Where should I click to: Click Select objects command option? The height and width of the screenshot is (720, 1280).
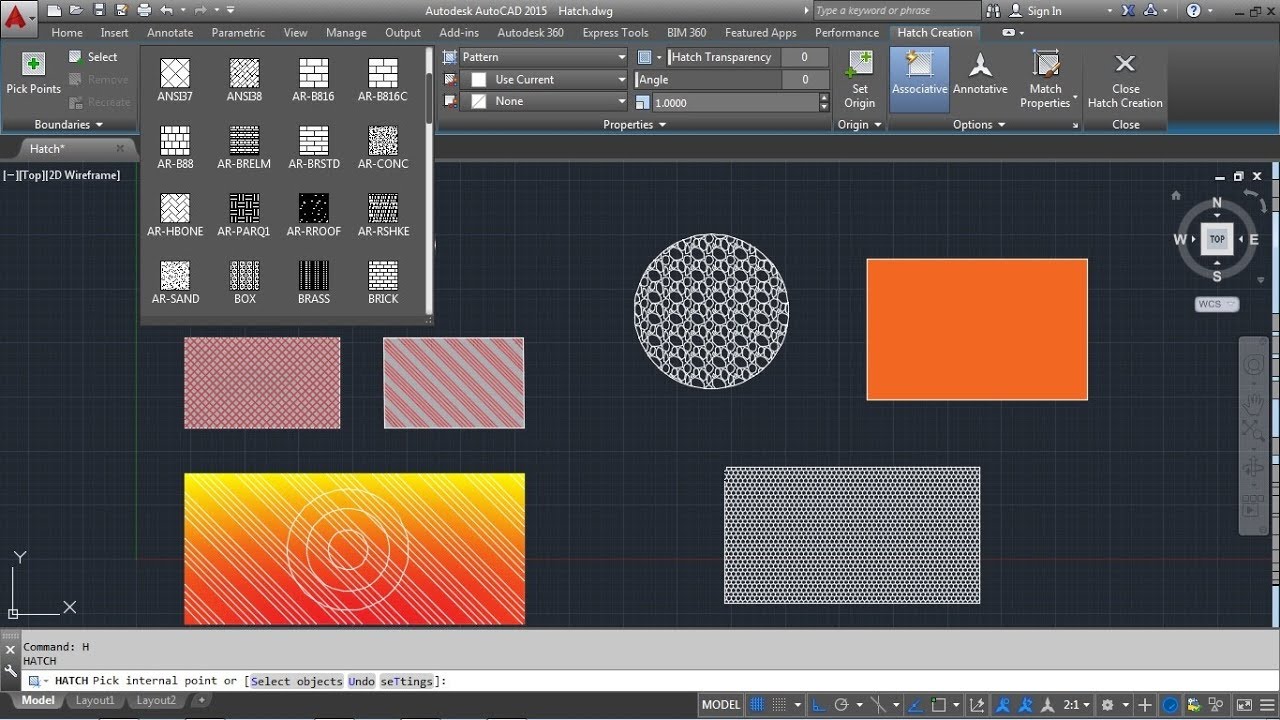[x=297, y=681]
